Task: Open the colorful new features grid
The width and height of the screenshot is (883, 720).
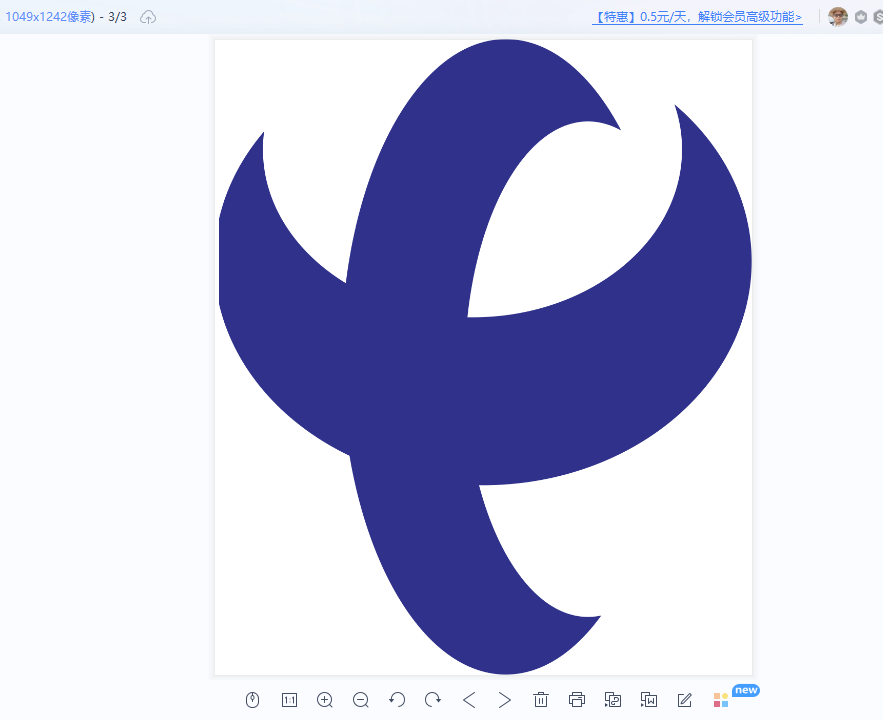Action: click(721, 700)
